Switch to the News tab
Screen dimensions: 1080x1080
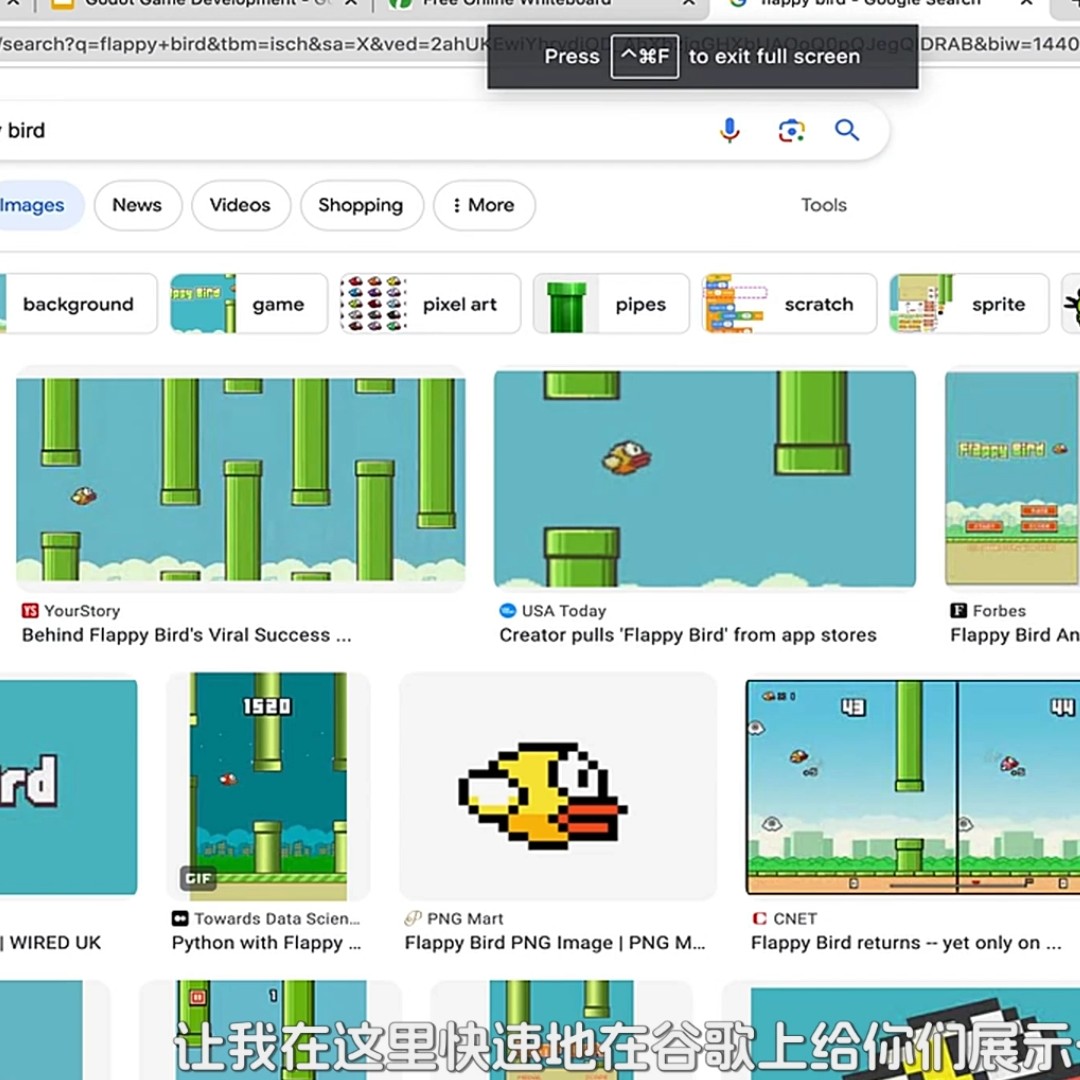[137, 205]
